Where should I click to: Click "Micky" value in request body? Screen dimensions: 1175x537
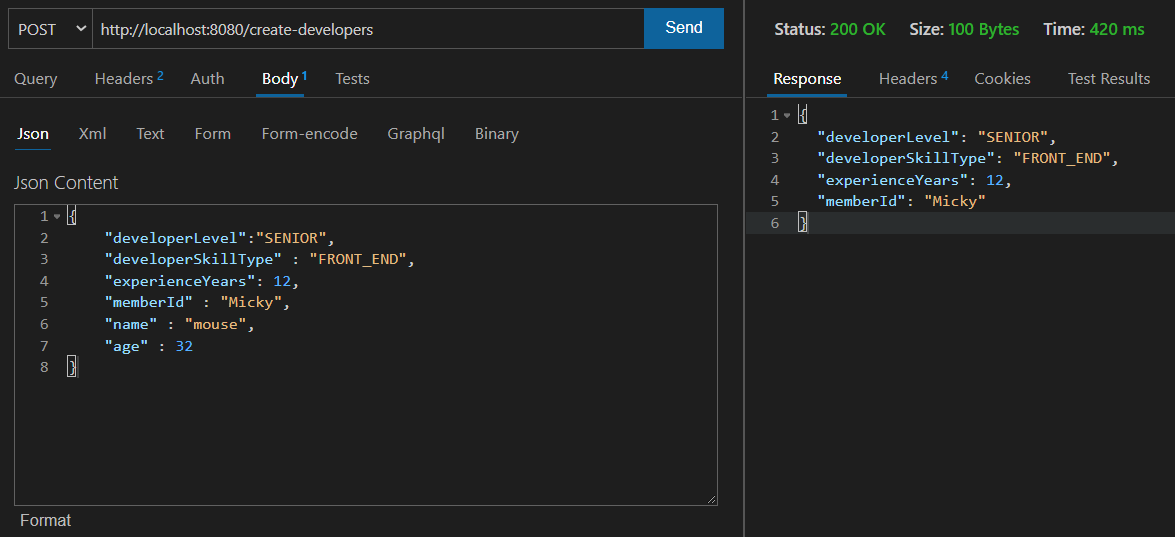(250, 303)
